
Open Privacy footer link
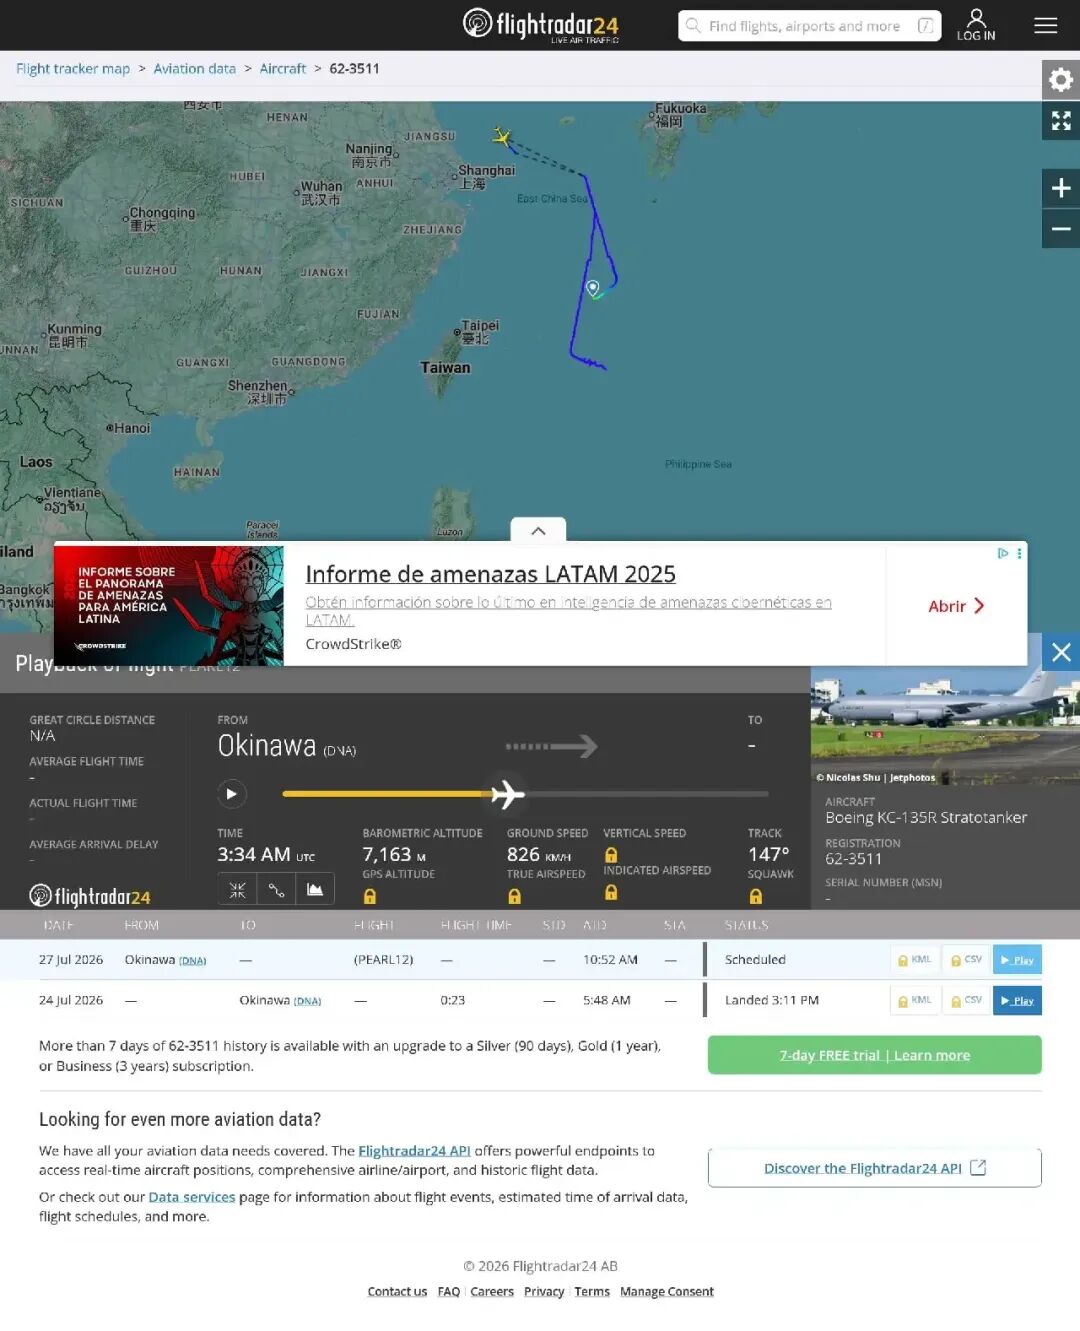click(544, 1292)
